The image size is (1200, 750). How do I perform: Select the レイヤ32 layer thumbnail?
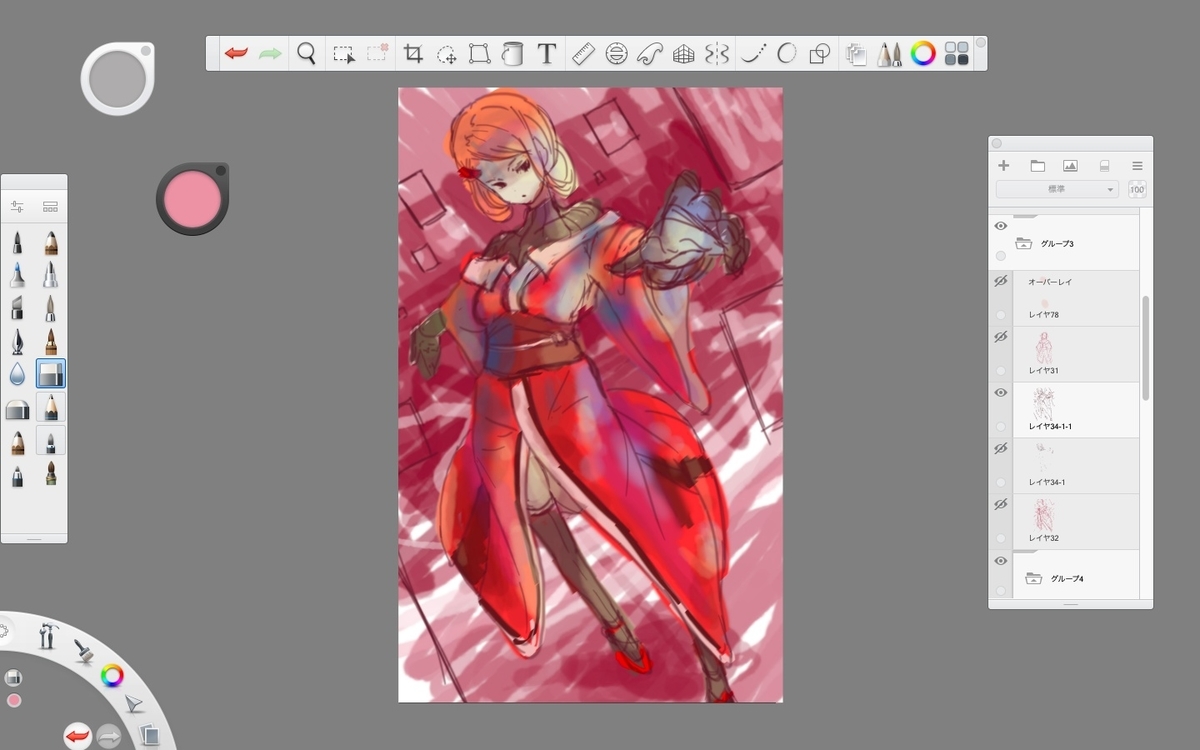[1043, 516]
